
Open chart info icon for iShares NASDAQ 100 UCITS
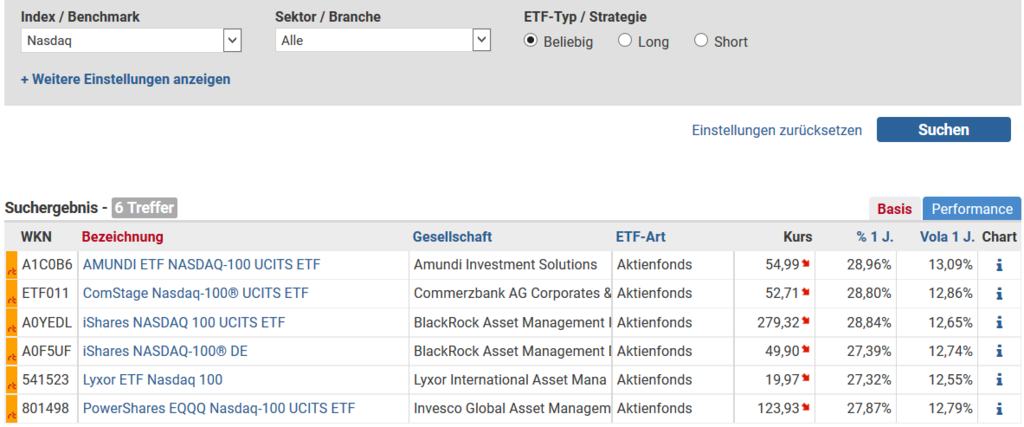click(x=999, y=323)
